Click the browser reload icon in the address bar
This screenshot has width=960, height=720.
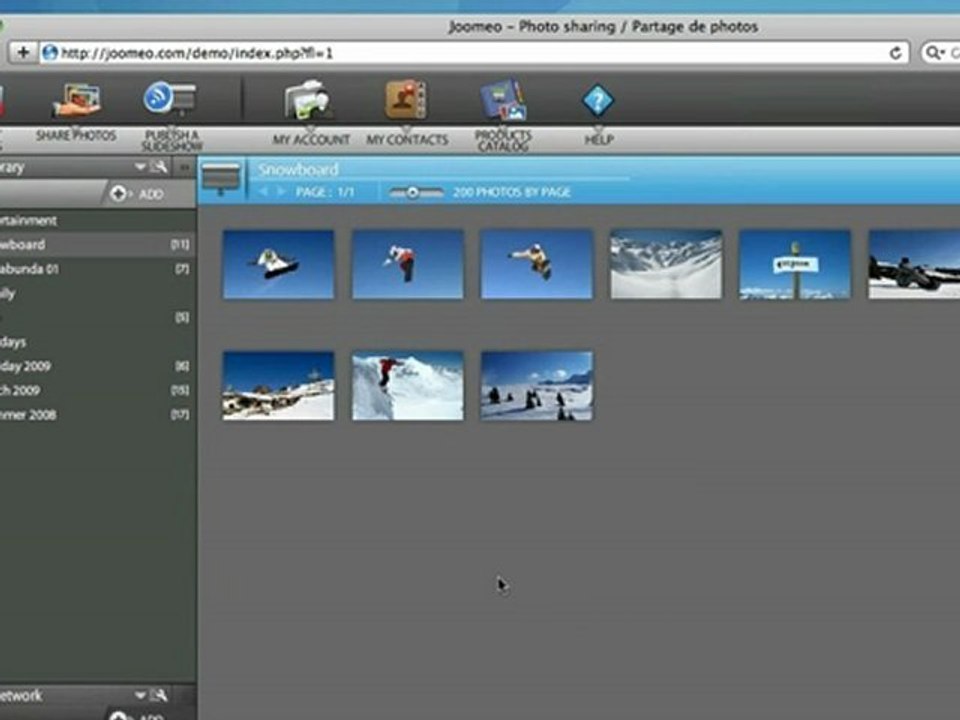(895, 53)
